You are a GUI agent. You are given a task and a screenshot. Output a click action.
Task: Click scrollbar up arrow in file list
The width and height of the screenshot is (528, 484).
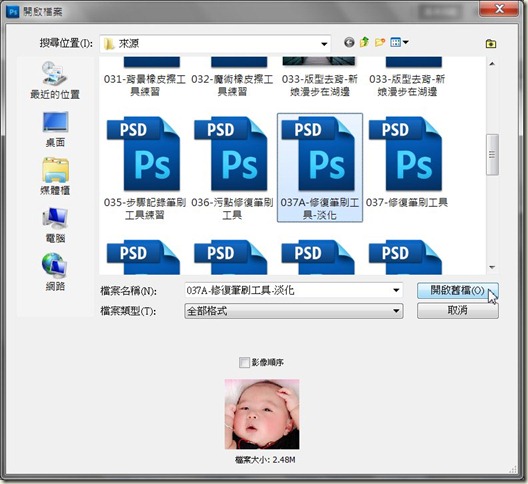pyautogui.click(x=492, y=64)
